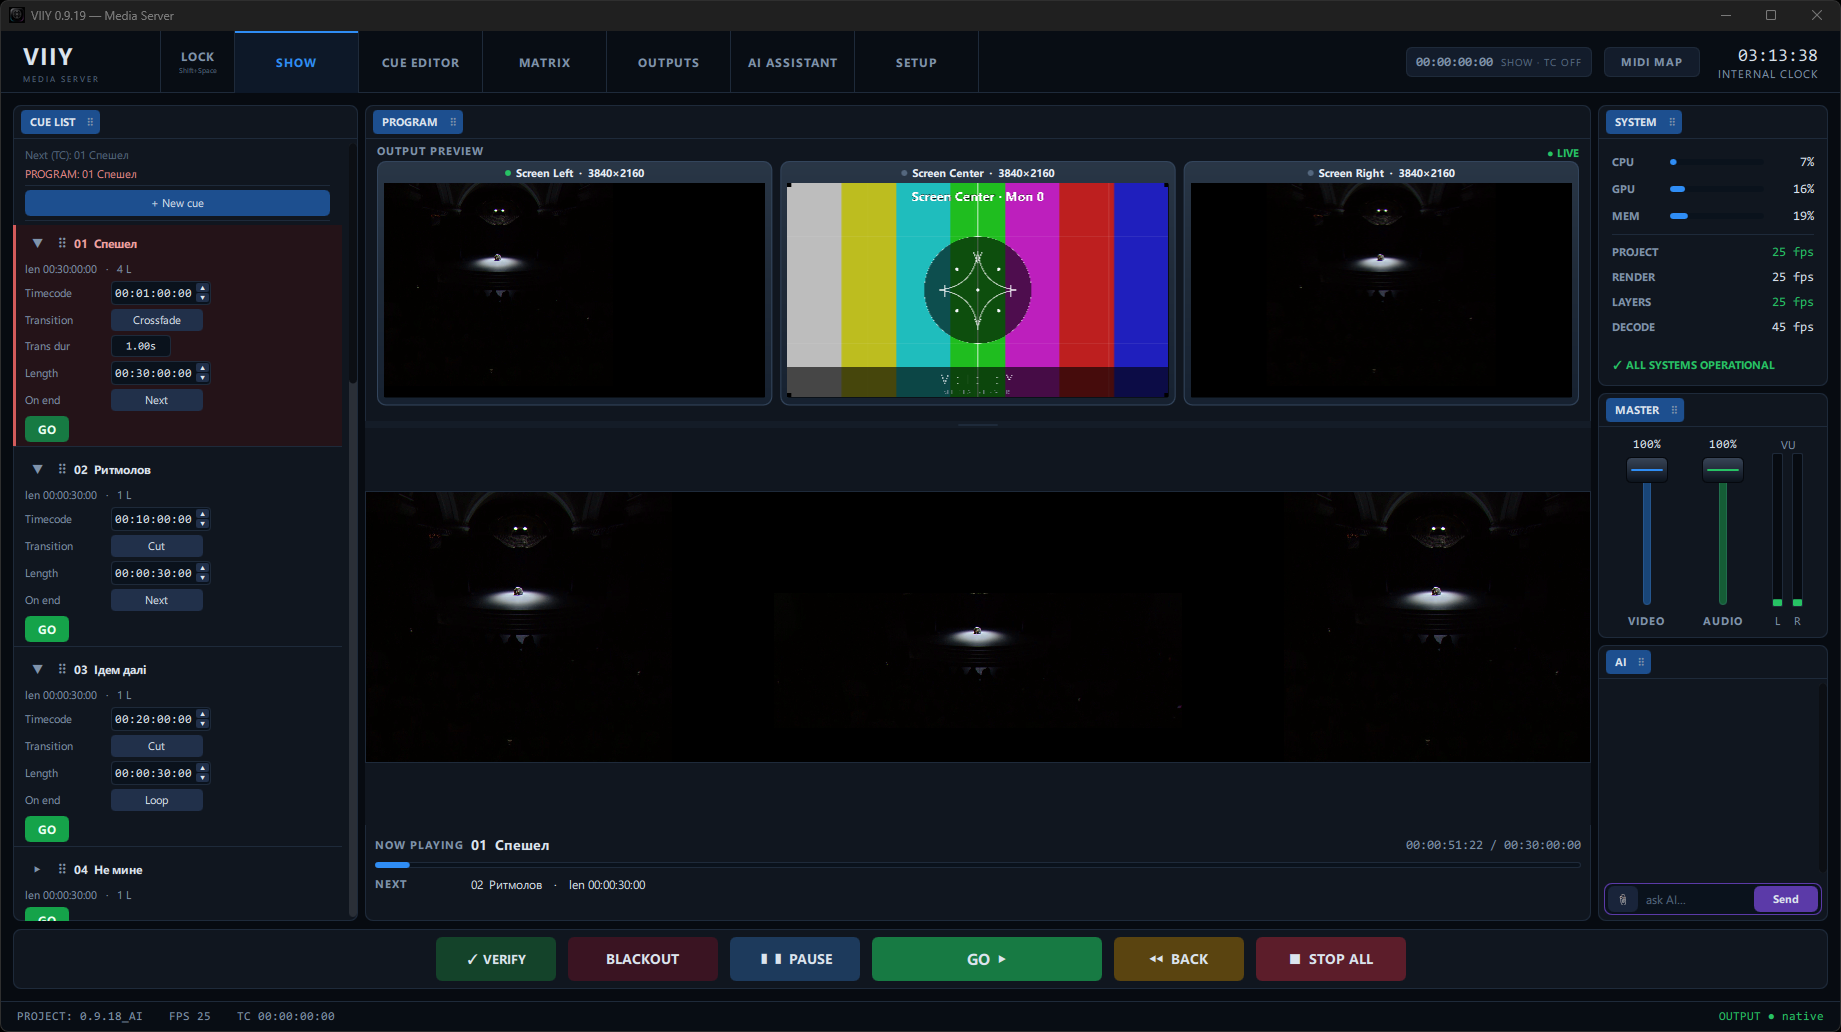Screen dimensions: 1841x1032
Task: Click the AUDIO master fader handle
Action: 1723,469
